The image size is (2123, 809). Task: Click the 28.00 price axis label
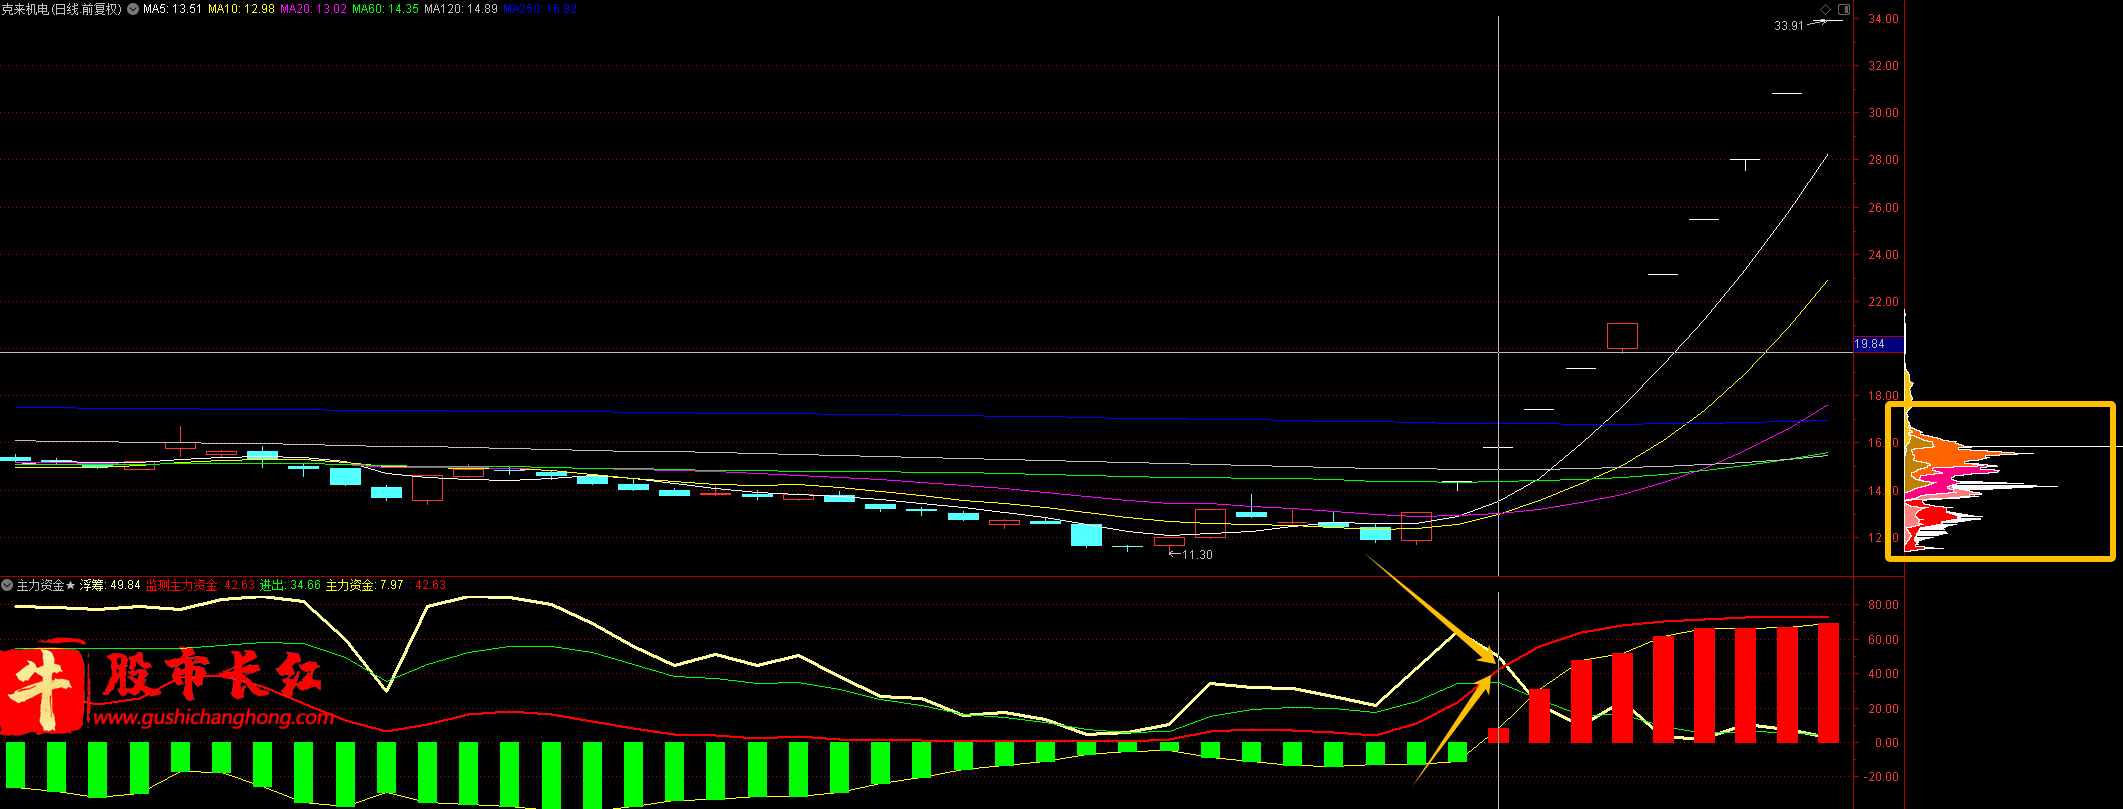point(1883,160)
